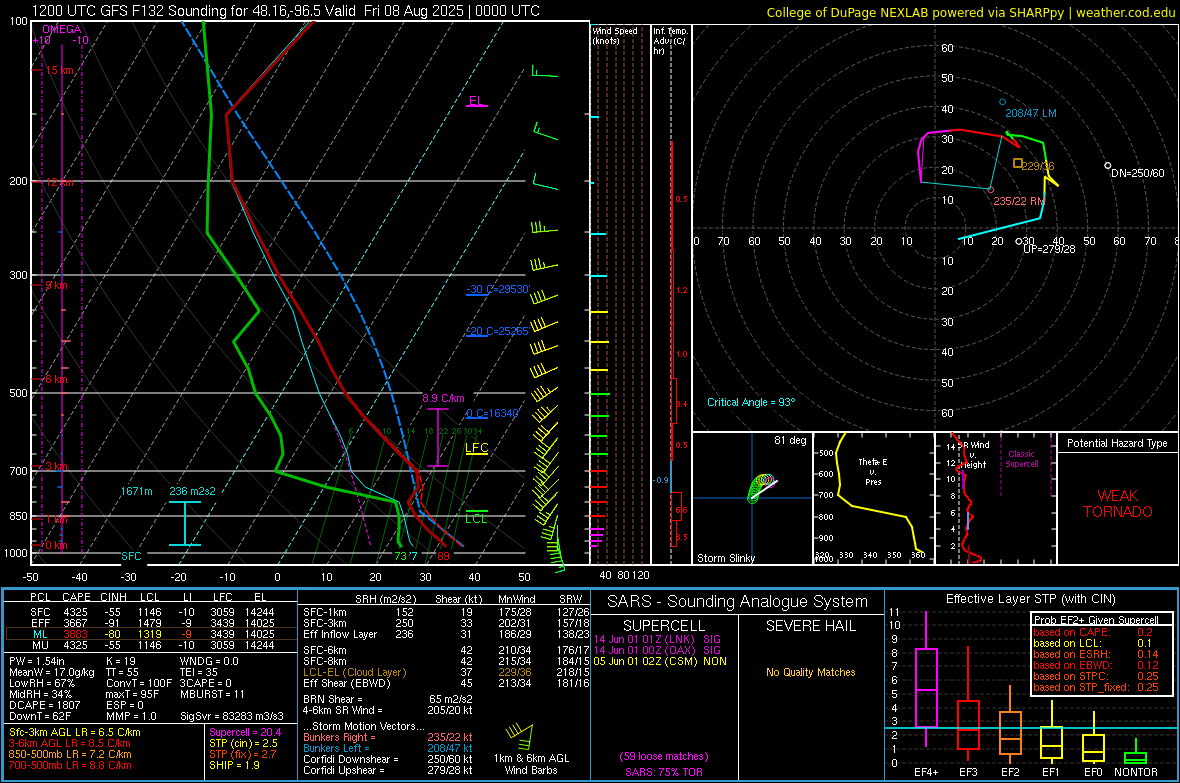Screen dimensions: 1180x783
Task: Click the 05 Jun 01 02Z (CSM) NON analog
Action: click(x=660, y=661)
